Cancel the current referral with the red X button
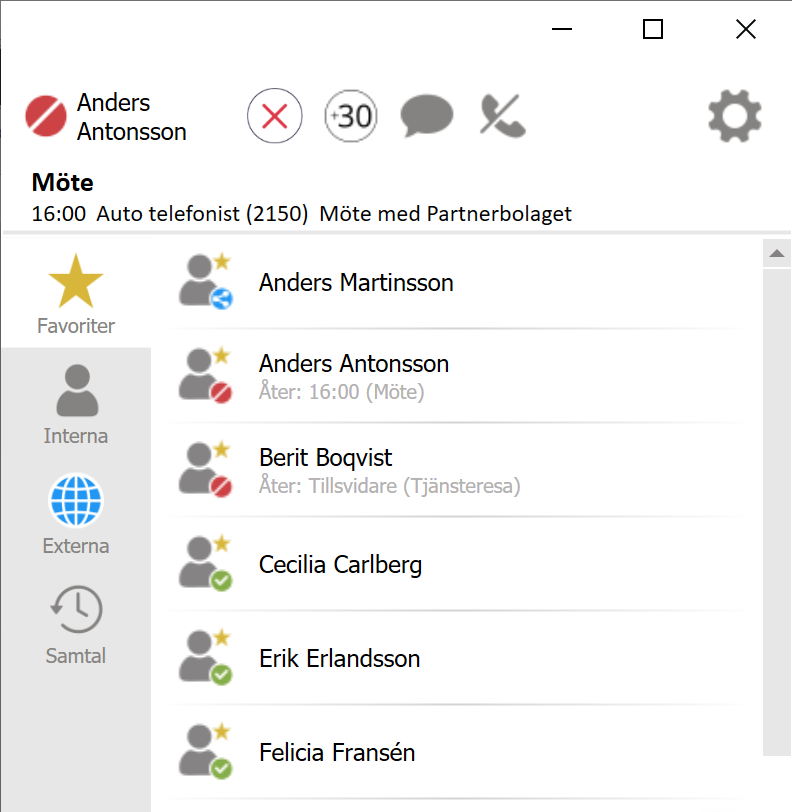The width and height of the screenshot is (792, 812). 275,115
